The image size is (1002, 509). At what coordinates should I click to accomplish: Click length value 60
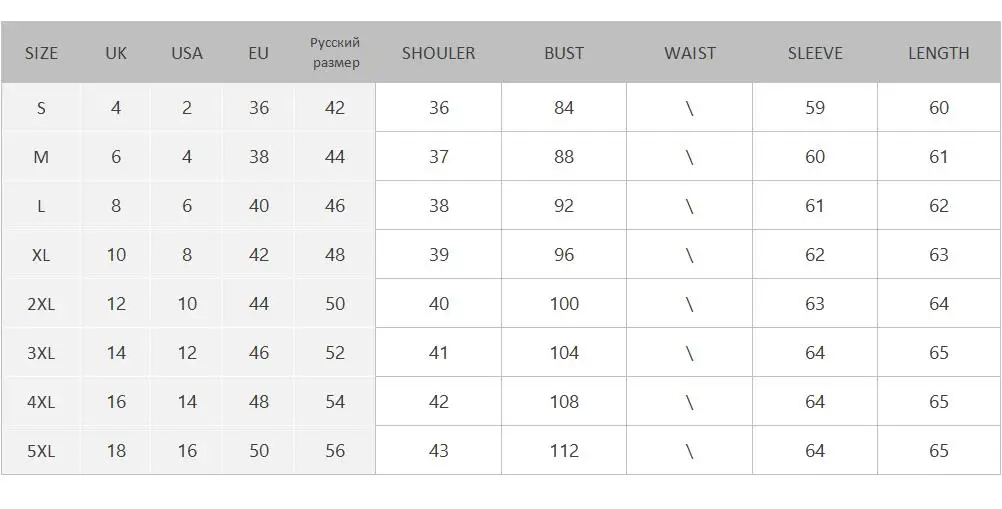point(939,108)
